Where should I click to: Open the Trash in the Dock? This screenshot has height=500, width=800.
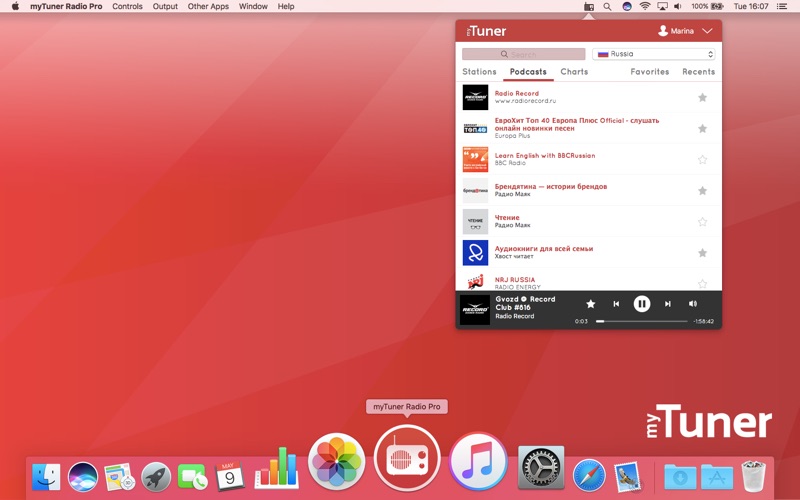click(x=753, y=476)
